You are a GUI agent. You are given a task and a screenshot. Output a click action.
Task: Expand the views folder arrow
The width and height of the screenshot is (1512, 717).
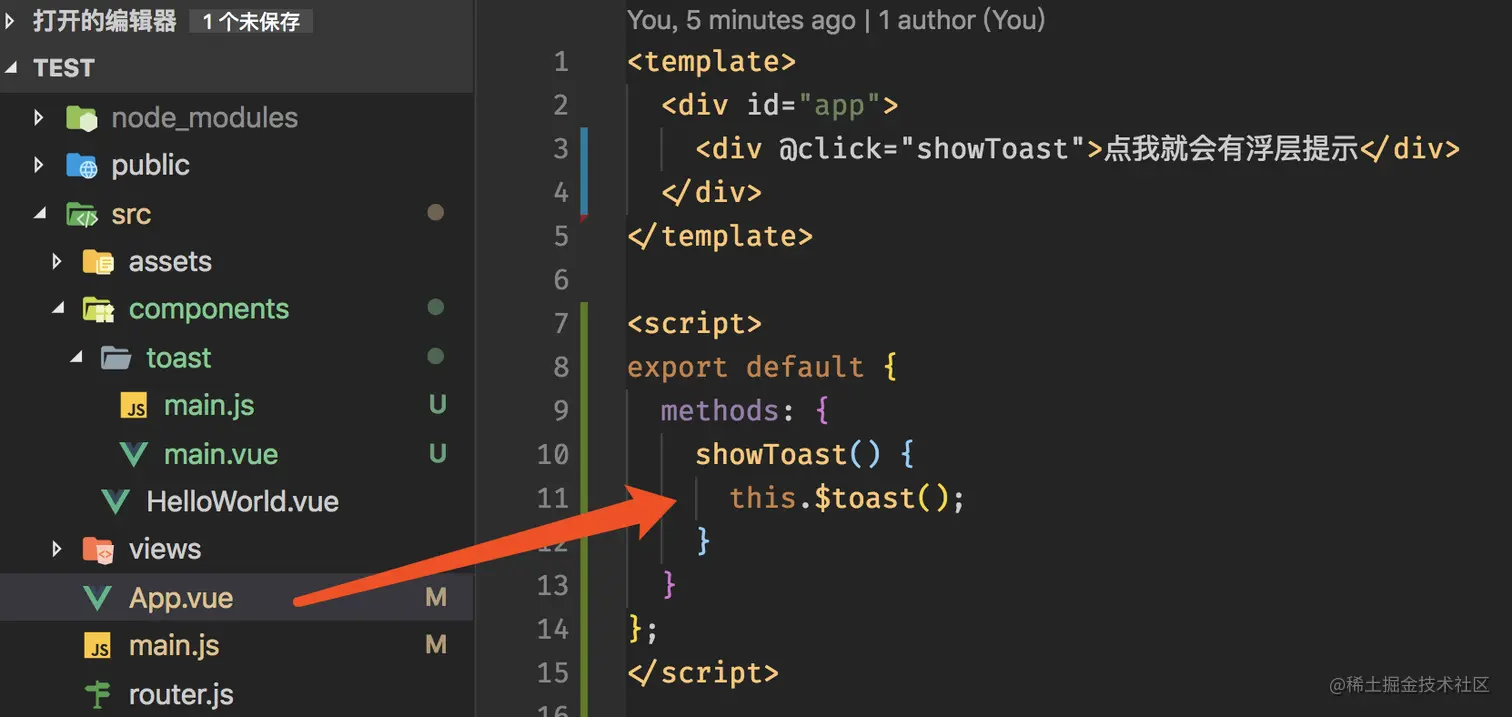(57, 549)
